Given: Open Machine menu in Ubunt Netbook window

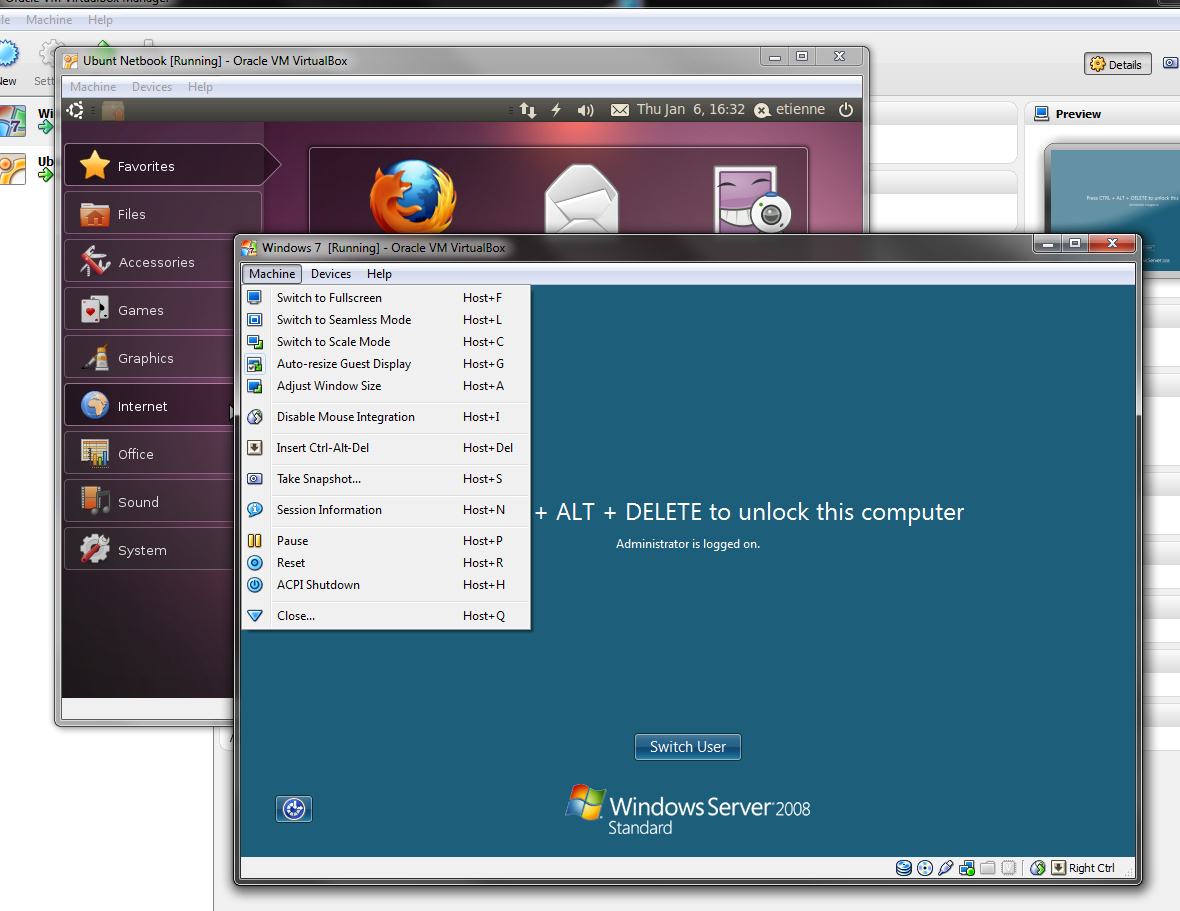Looking at the screenshot, I should tap(93, 87).
